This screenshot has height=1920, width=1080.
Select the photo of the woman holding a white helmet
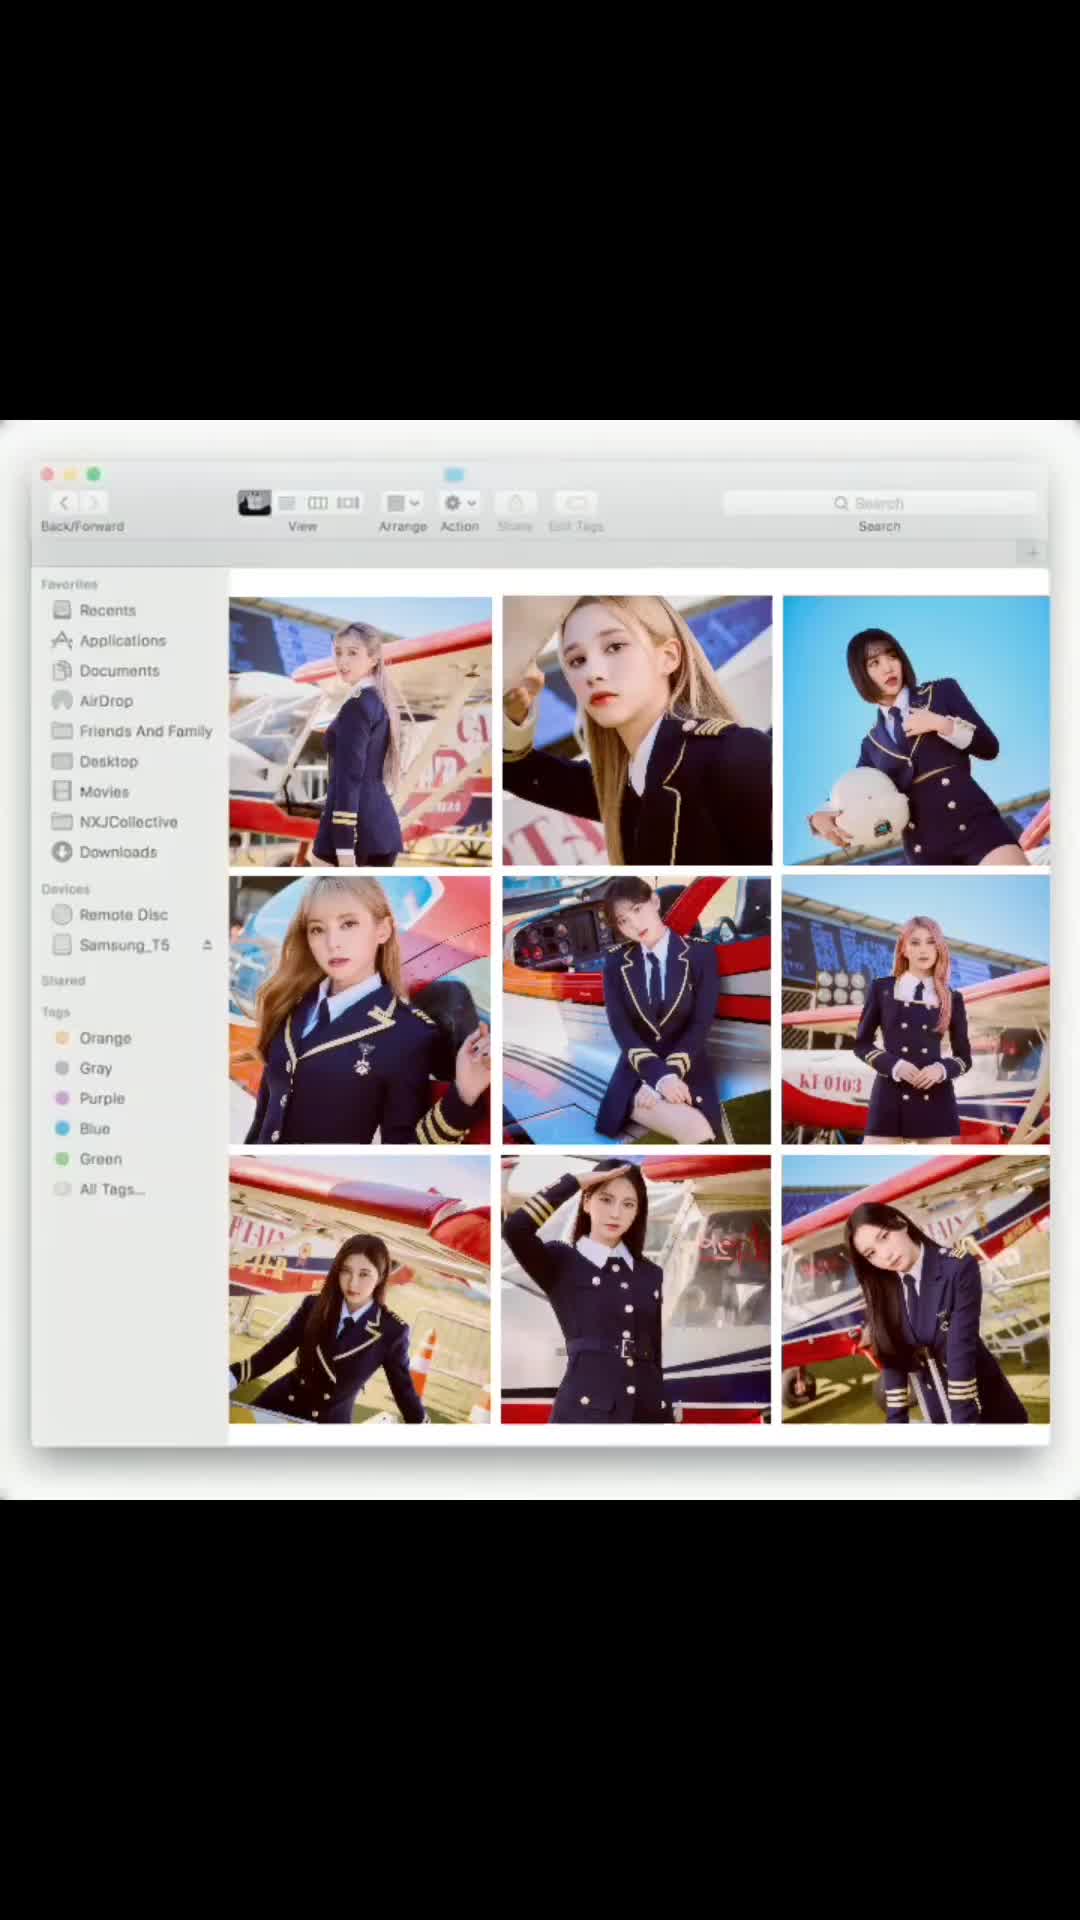916,730
